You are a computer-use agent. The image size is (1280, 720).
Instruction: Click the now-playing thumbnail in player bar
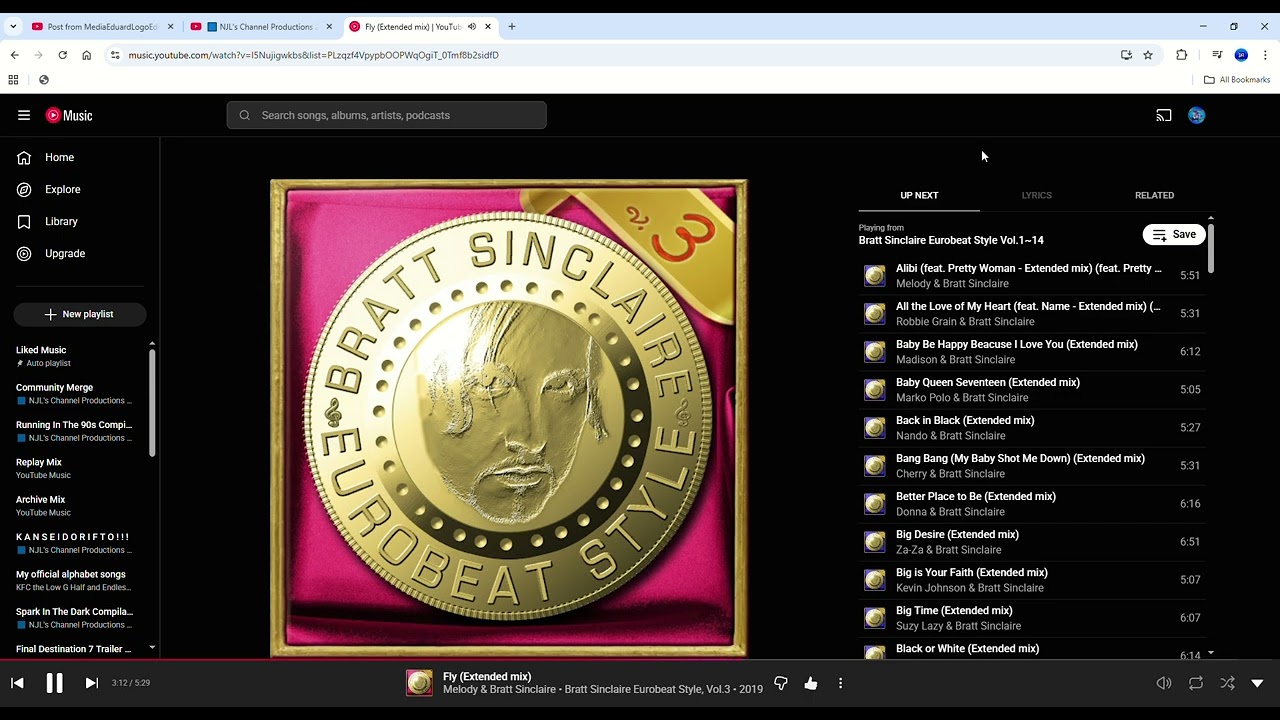click(420, 683)
